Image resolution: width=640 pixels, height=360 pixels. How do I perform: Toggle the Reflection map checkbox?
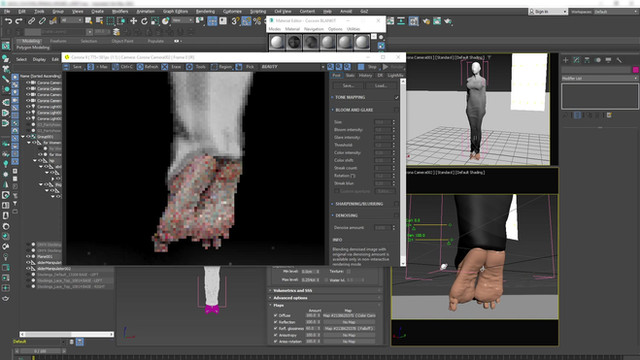tap(276, 322)
